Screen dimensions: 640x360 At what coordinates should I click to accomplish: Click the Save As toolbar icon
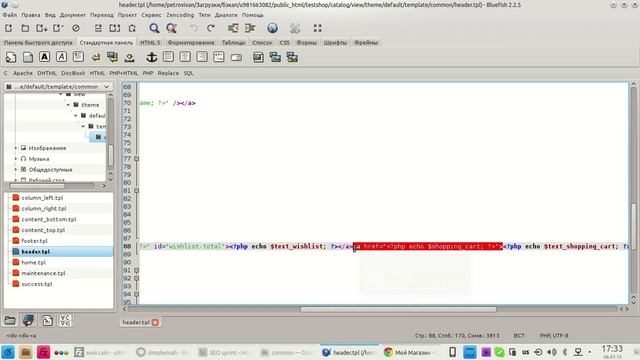(x=58, y=28)
